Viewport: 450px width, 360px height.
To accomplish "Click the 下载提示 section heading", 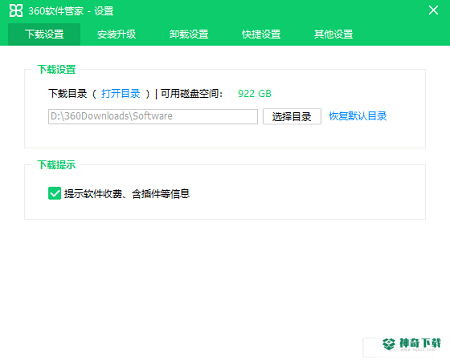I will [56, 165].
